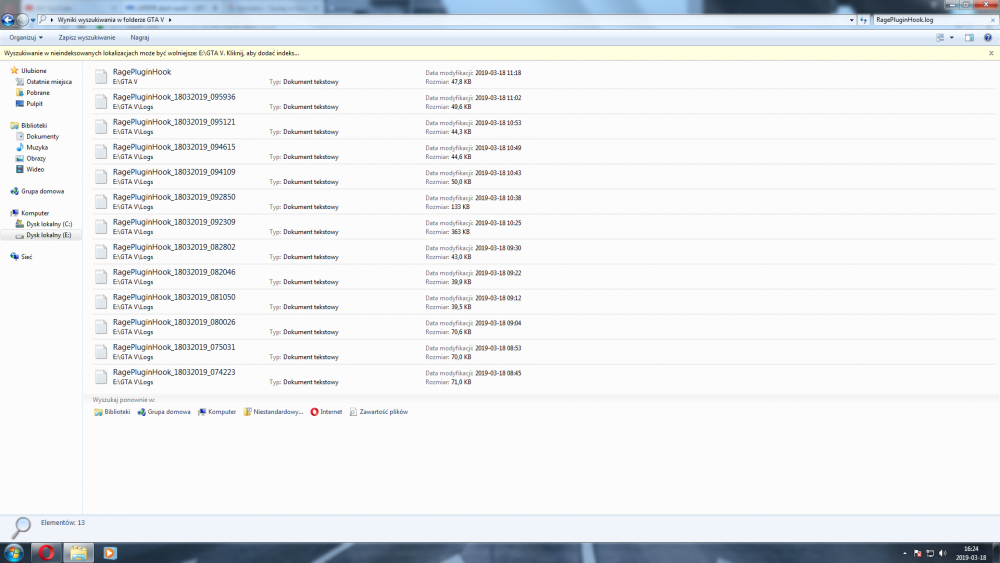Open the view options dropdown arrow
This screenshot has width=1000, height=563.
pos(952,38)
